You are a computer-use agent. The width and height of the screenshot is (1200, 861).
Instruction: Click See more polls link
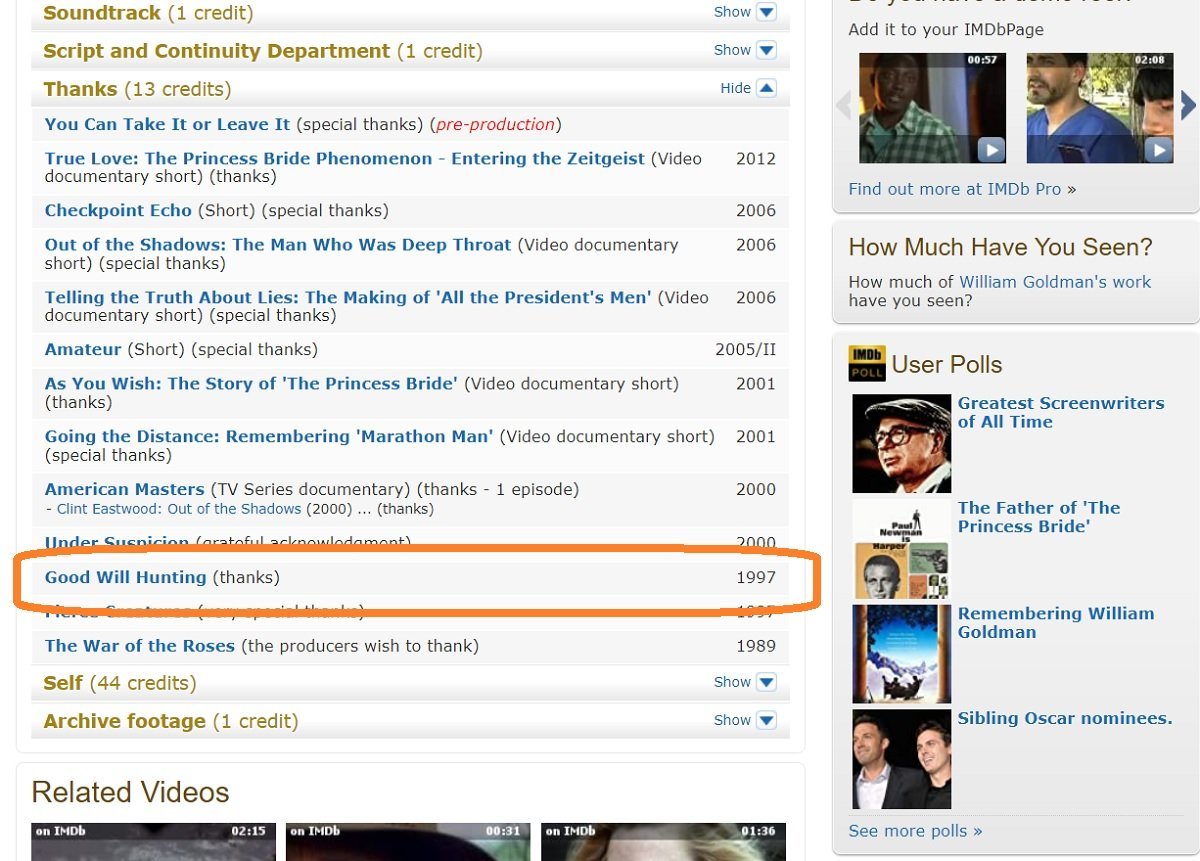915,831
